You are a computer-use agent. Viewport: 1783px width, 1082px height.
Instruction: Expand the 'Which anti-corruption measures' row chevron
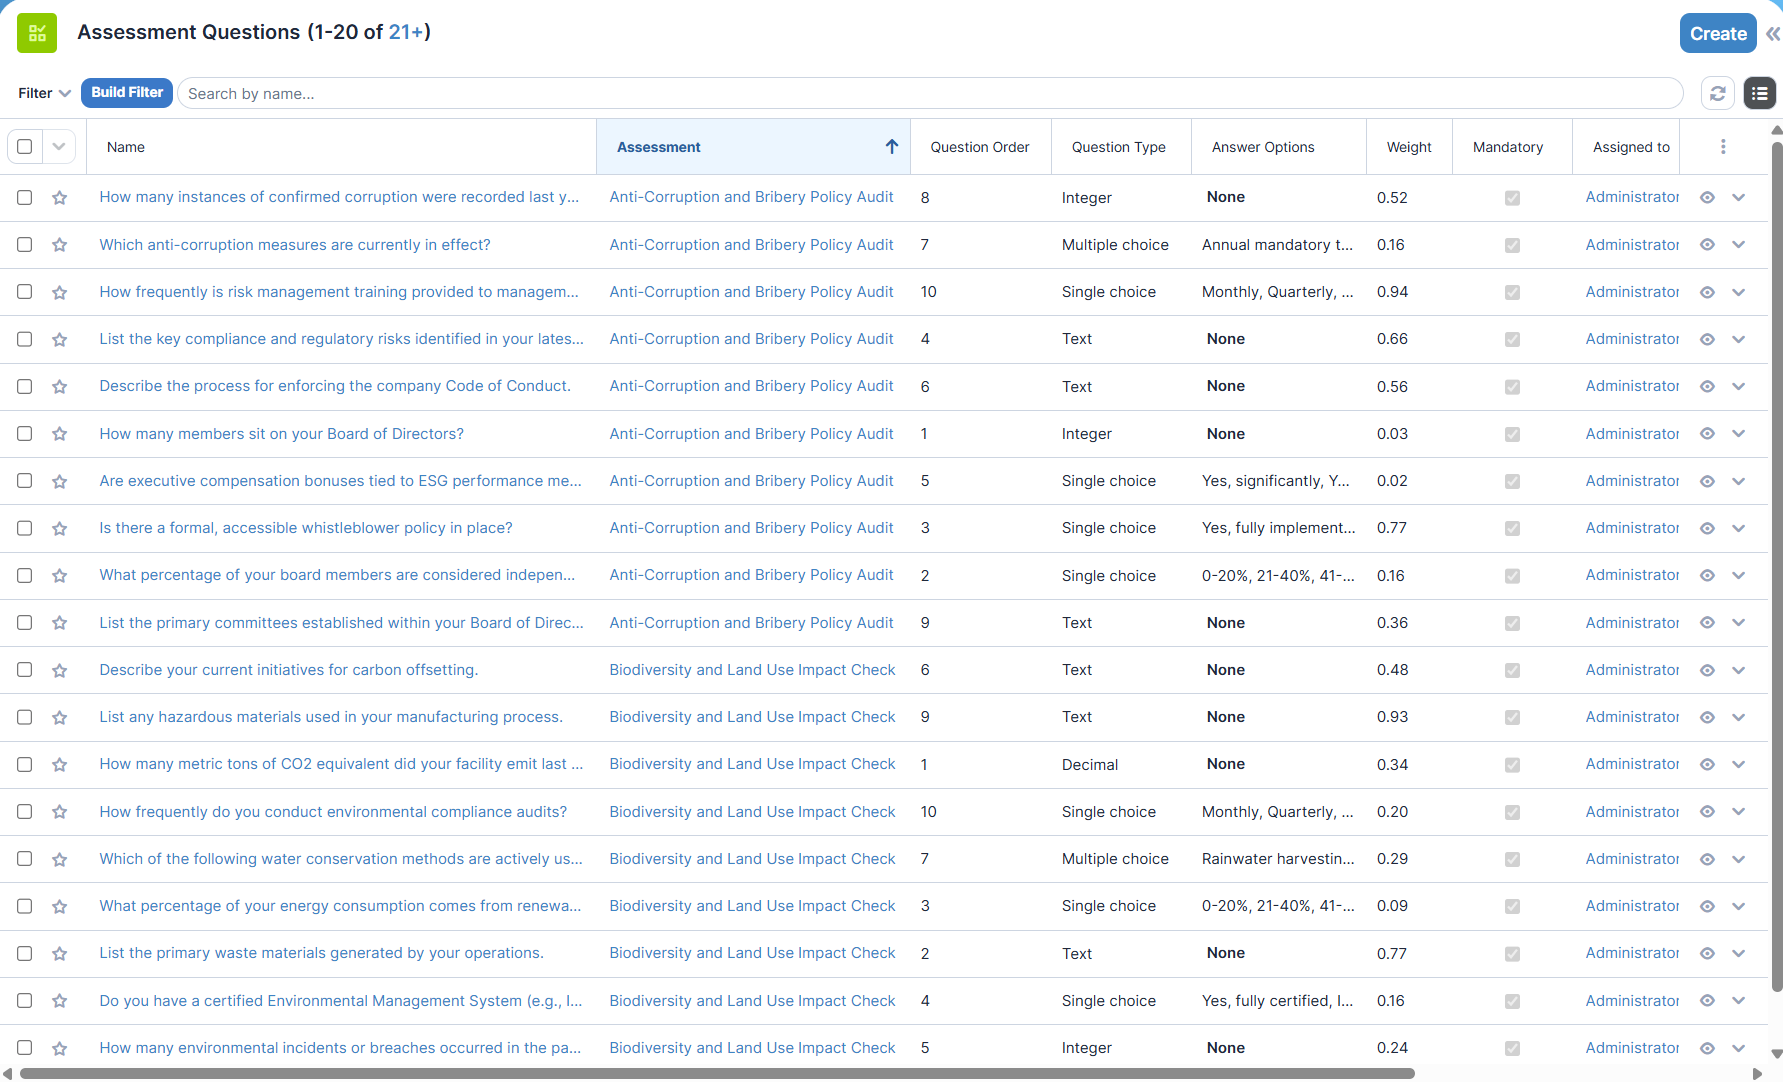click(1739, 244)
